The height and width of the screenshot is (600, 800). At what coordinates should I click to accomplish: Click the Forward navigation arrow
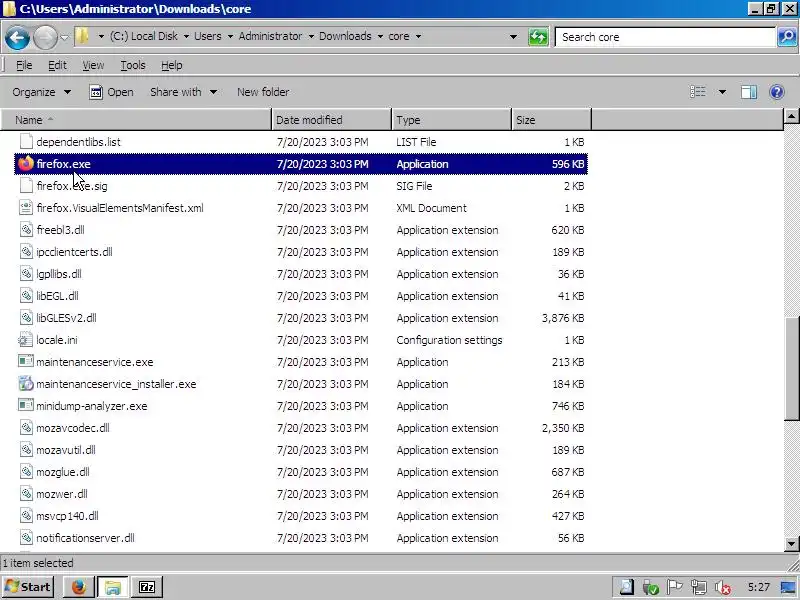[x=45, y=38]
